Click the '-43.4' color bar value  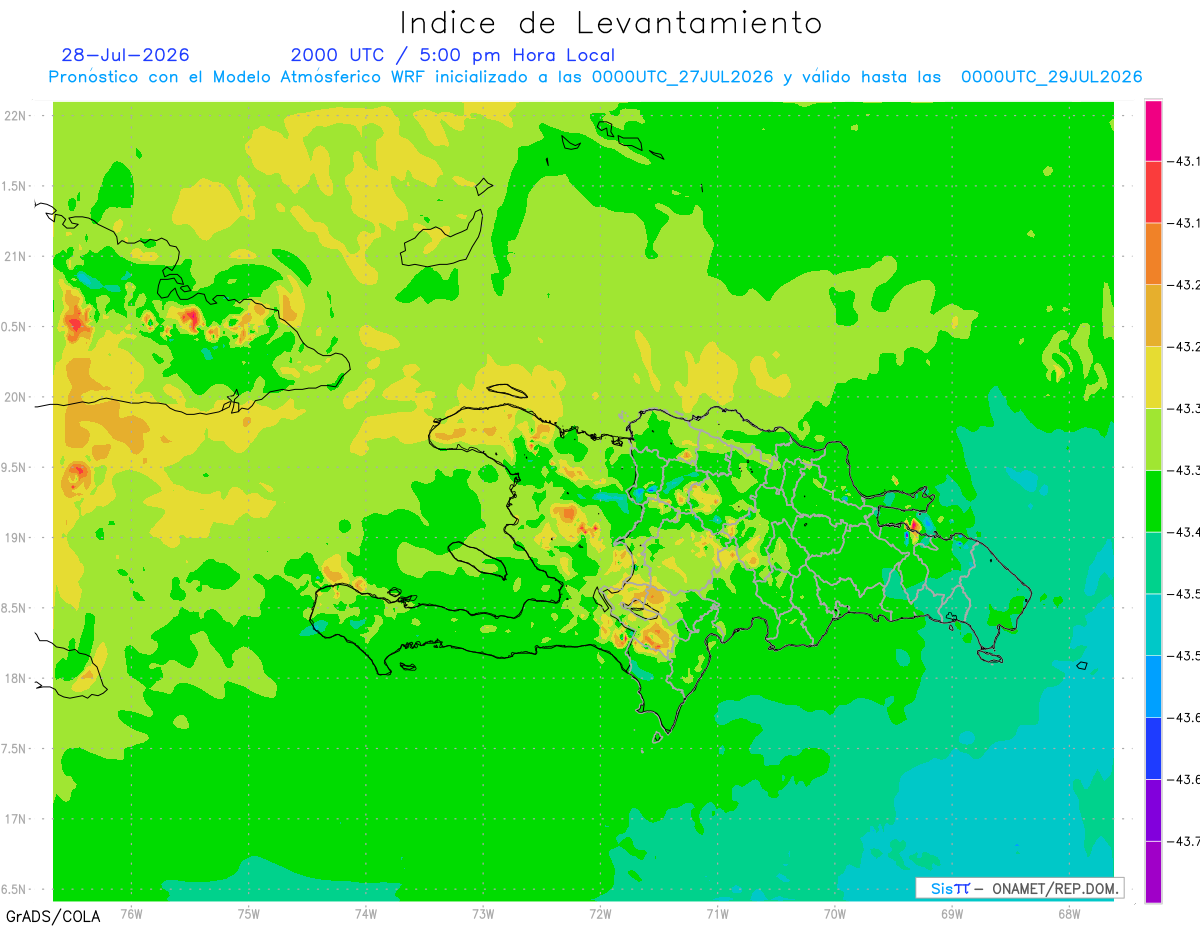click(1185, 532)
